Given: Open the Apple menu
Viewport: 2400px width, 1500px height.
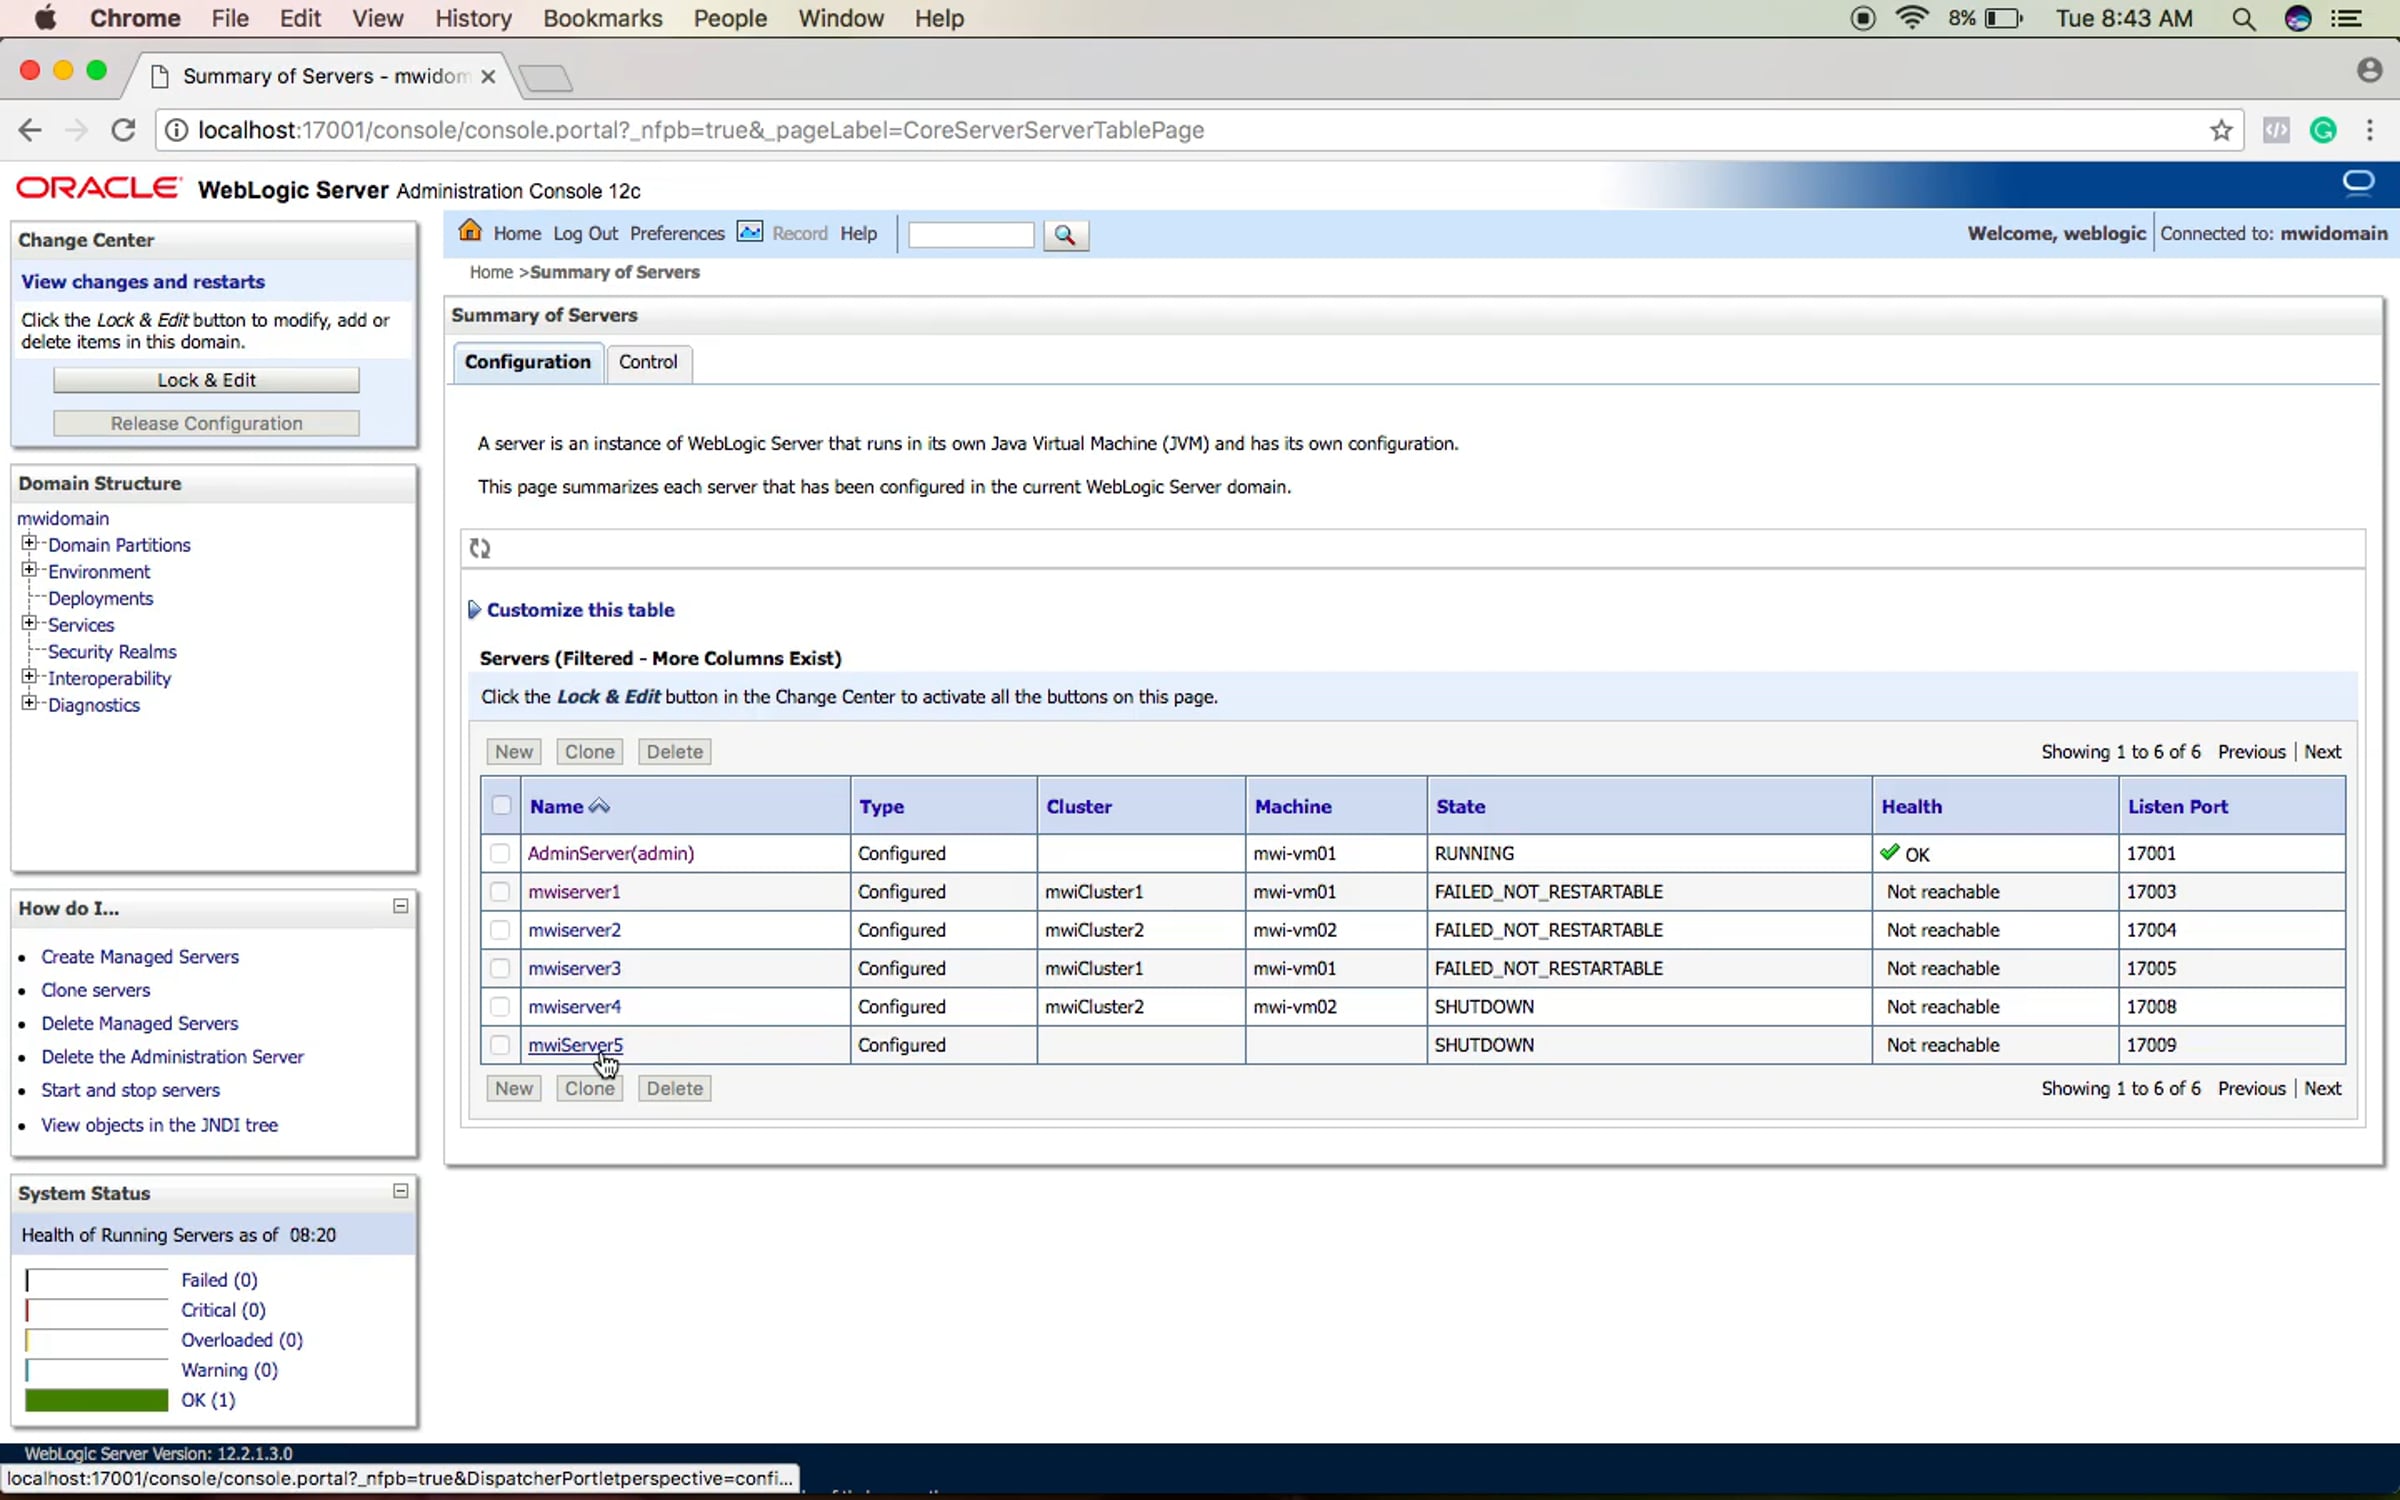Looking at the screenshot, I should 46,18.
